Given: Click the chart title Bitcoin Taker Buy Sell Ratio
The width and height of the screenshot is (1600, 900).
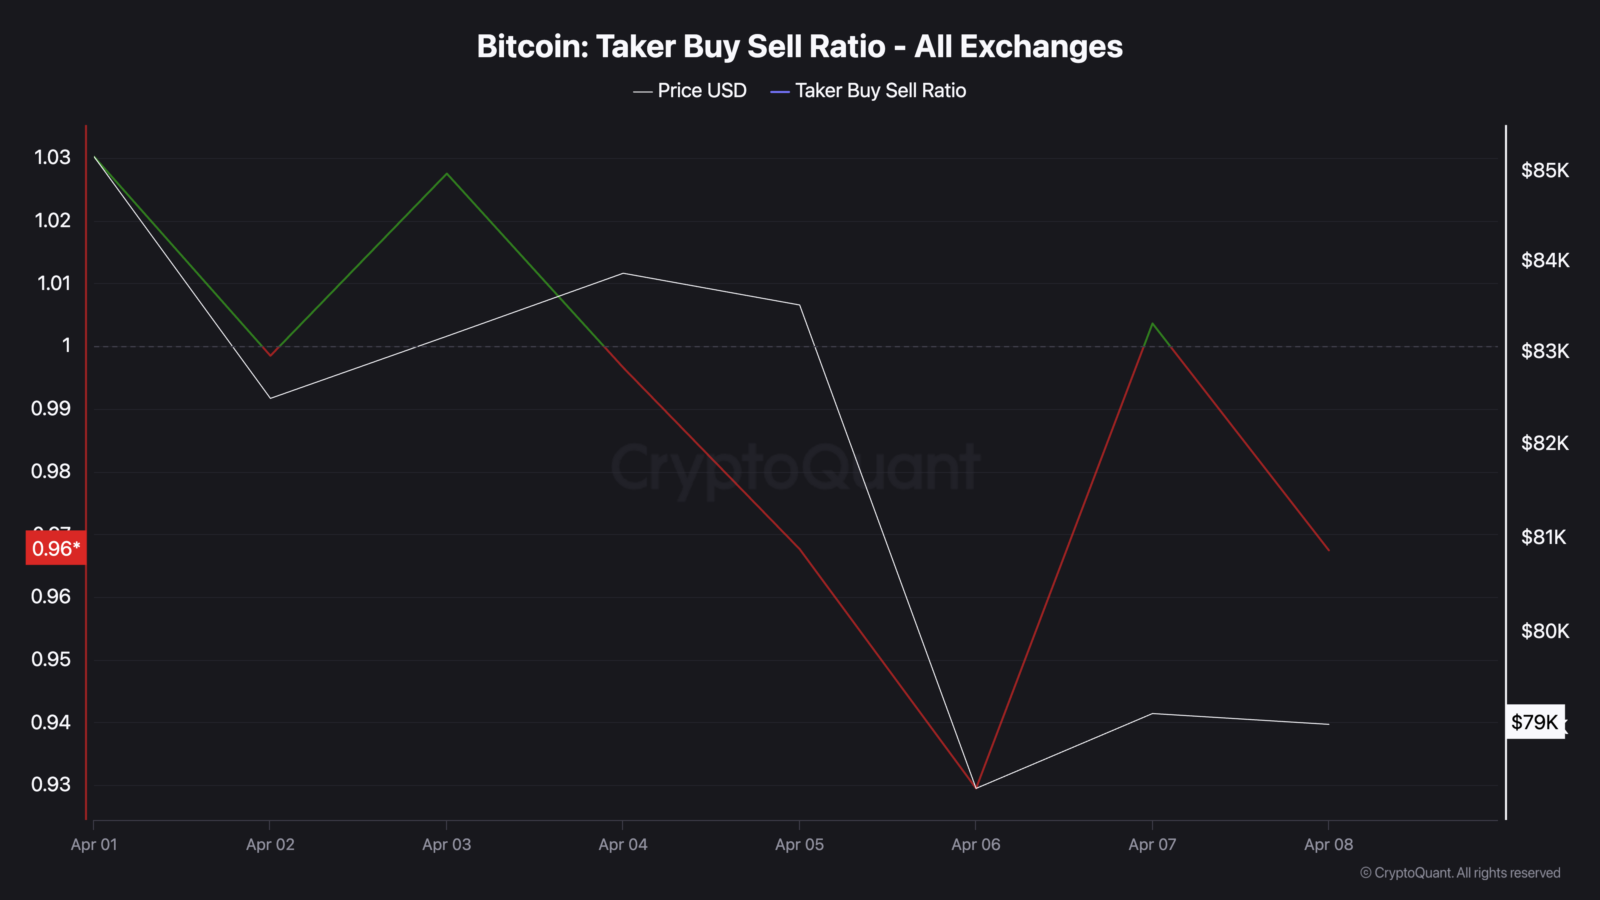Looking at the screenshot, I should click(x=800, y=46).
